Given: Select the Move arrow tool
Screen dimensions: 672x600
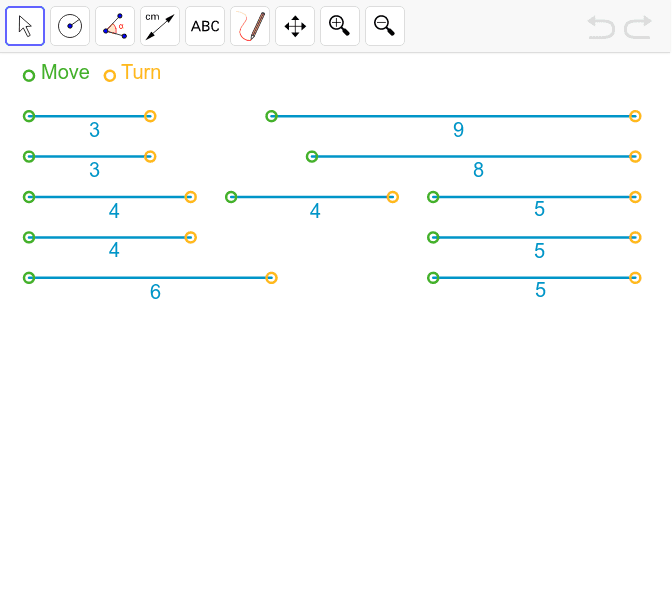Looking at the screenshot, I should [25, 26].
